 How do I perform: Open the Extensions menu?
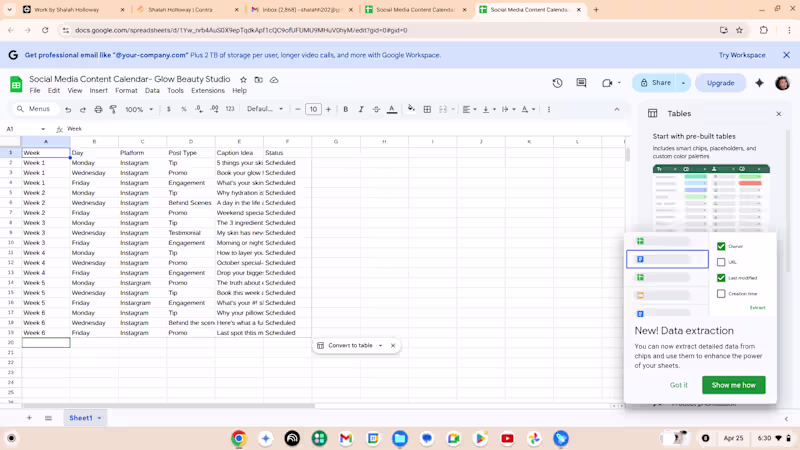point(208,90)
